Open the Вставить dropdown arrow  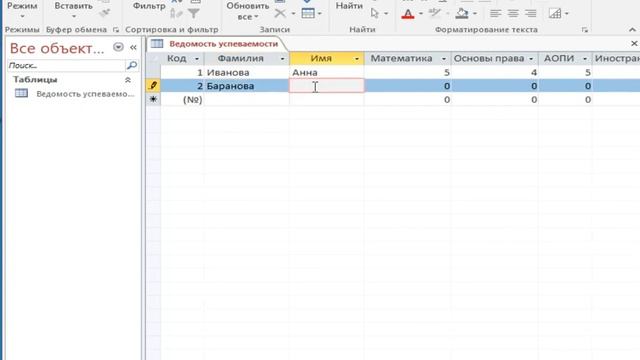click(x=73, y=17)
